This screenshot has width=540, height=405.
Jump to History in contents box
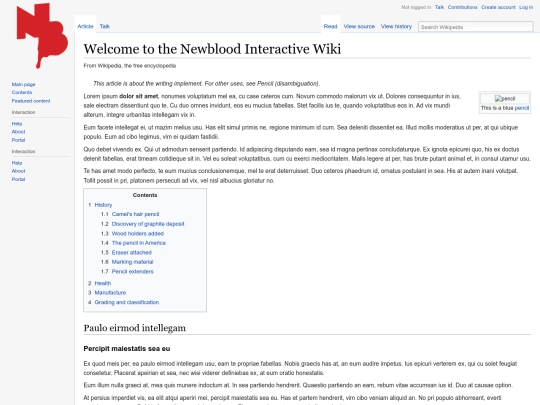tap(103, 205)
